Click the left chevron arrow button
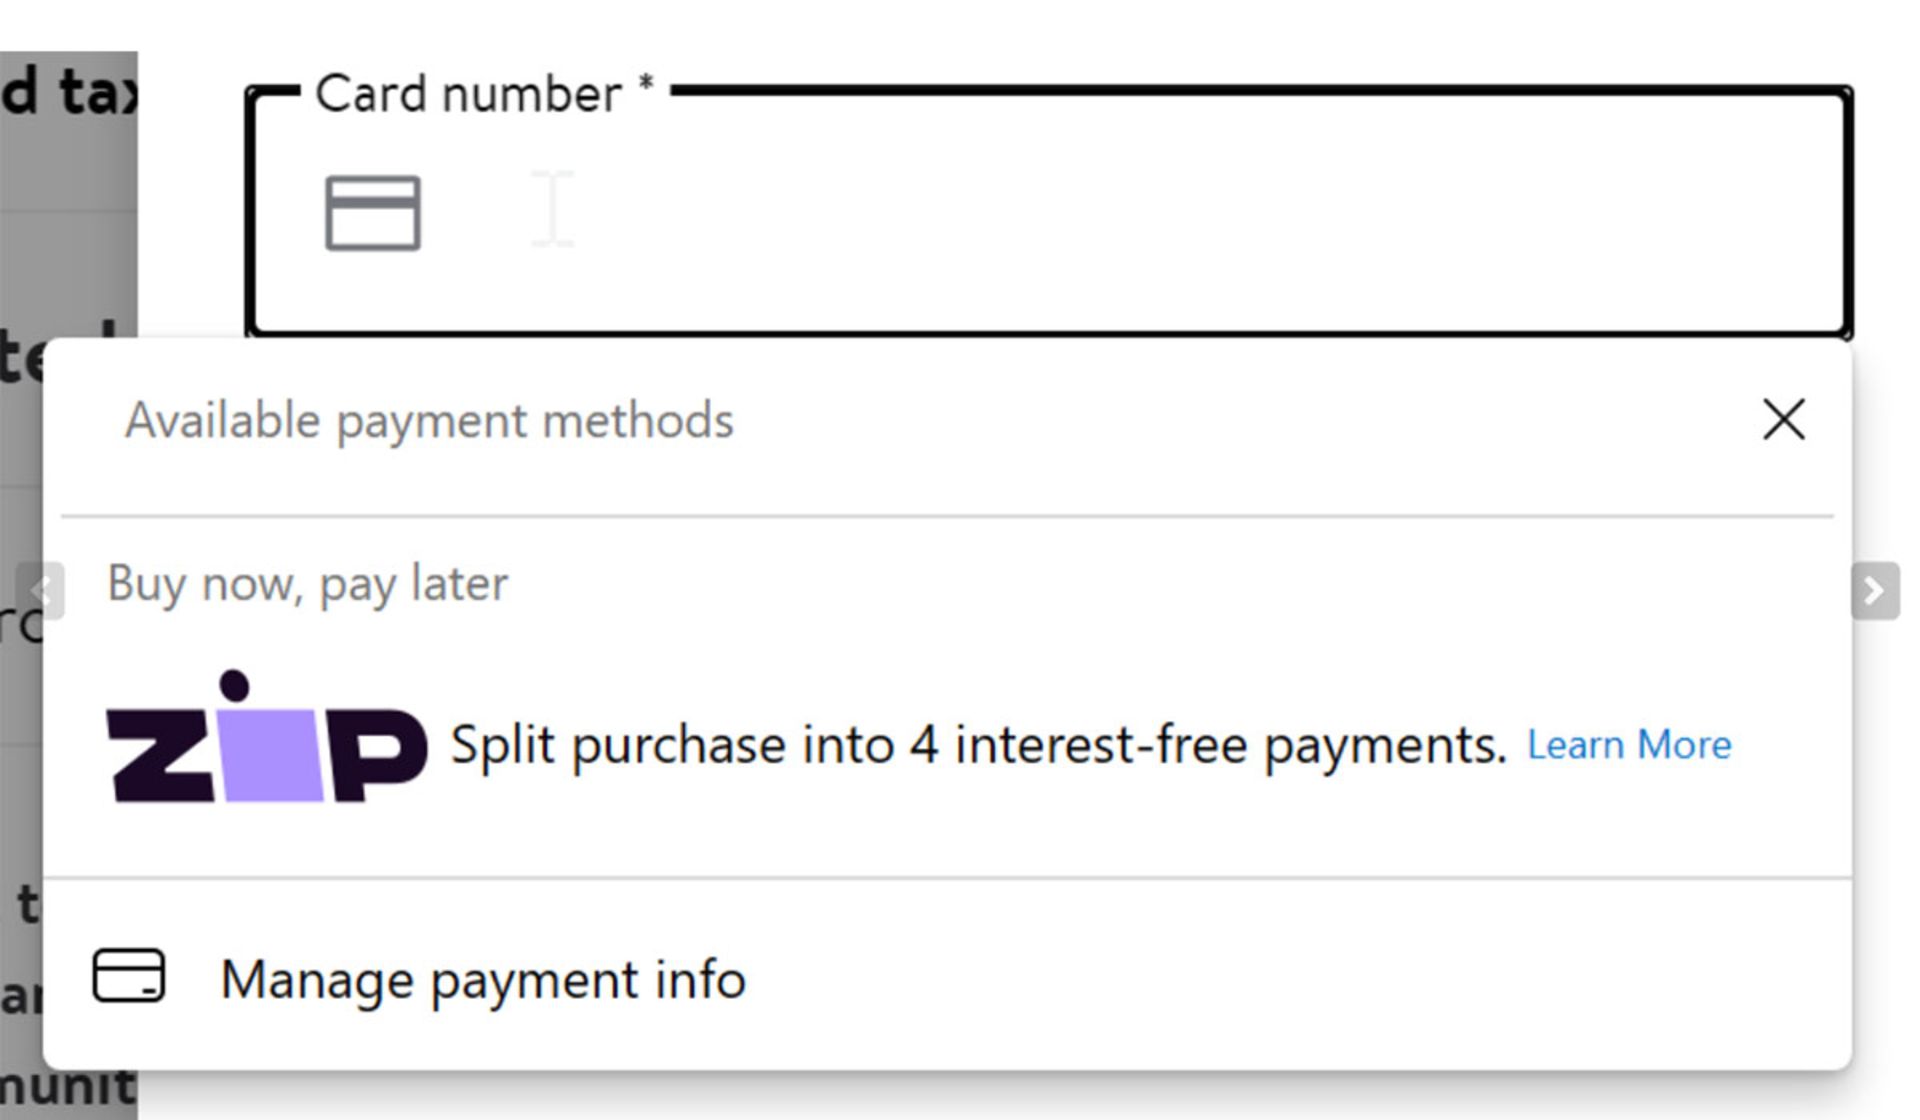Viewport: 1920px width, 1120px height. pyautogui.click(x=41, y=591)
